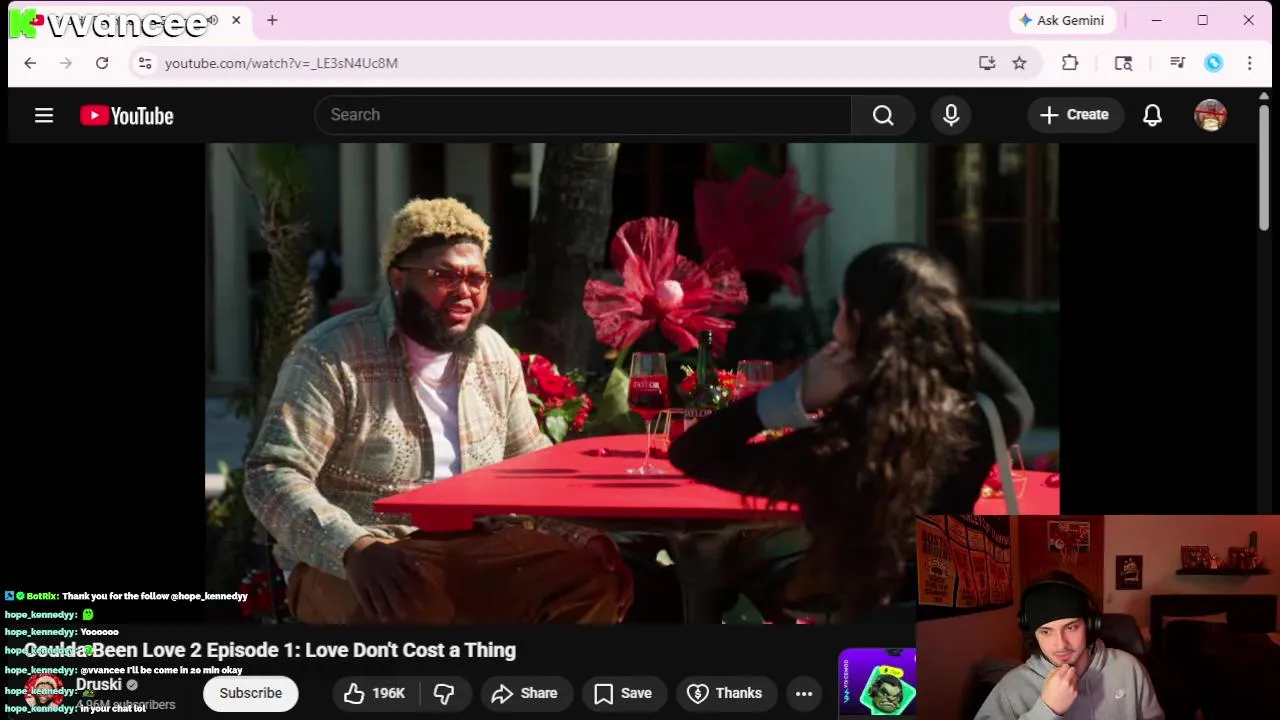
Task: Go to YouTube home via logo
Action: [127, 116]
